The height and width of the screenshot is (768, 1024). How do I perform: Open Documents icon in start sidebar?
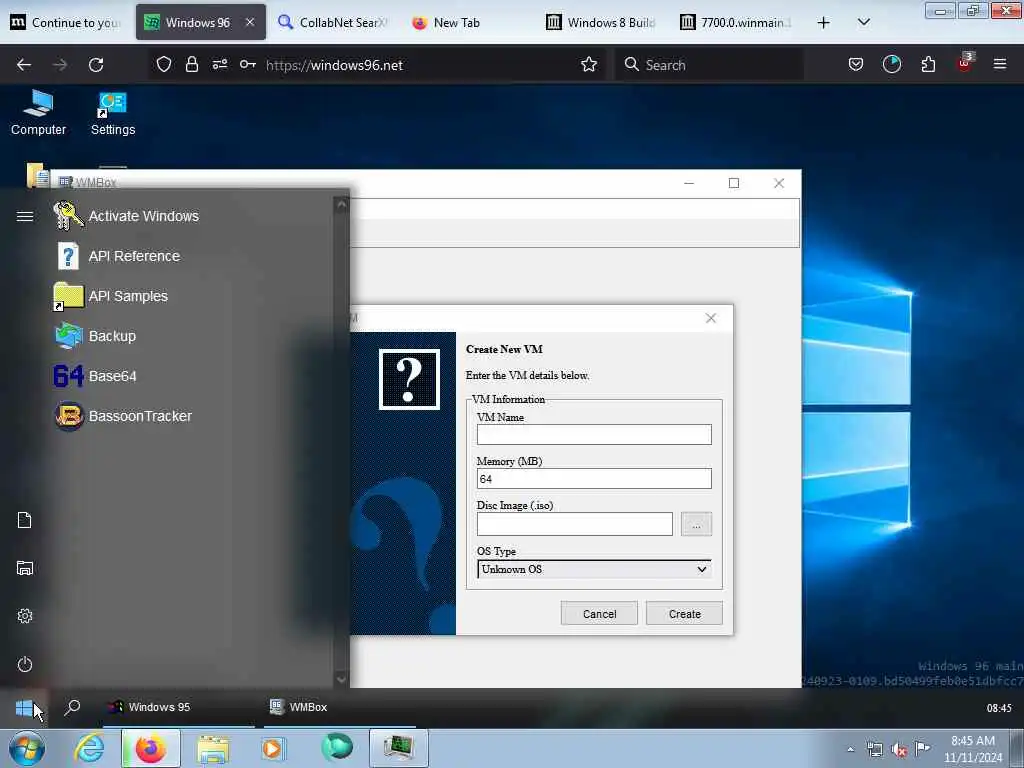25,520
